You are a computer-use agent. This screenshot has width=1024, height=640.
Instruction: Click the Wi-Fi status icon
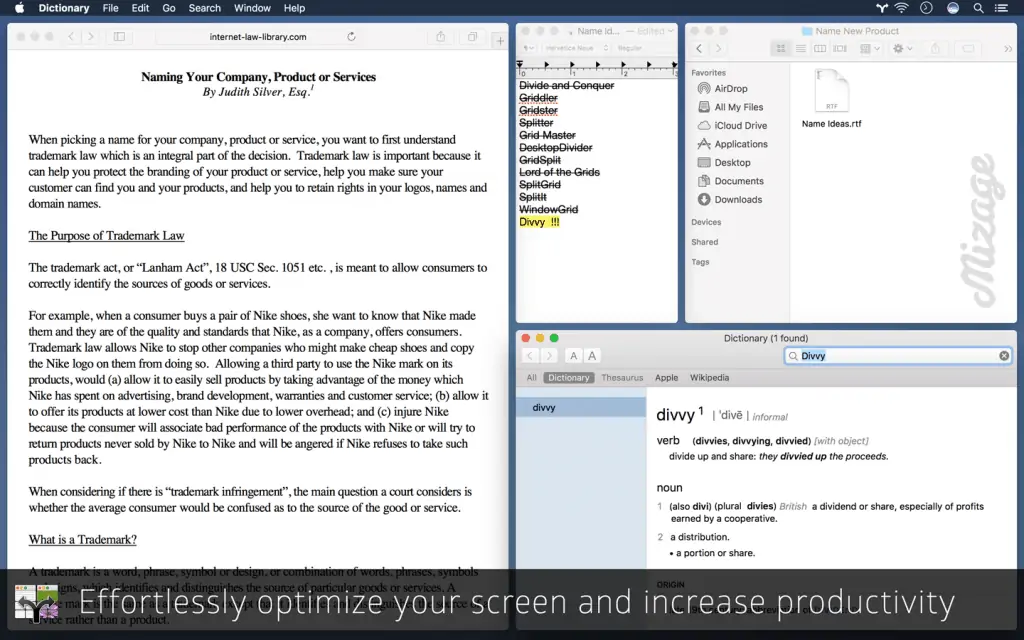pos(901,8)
